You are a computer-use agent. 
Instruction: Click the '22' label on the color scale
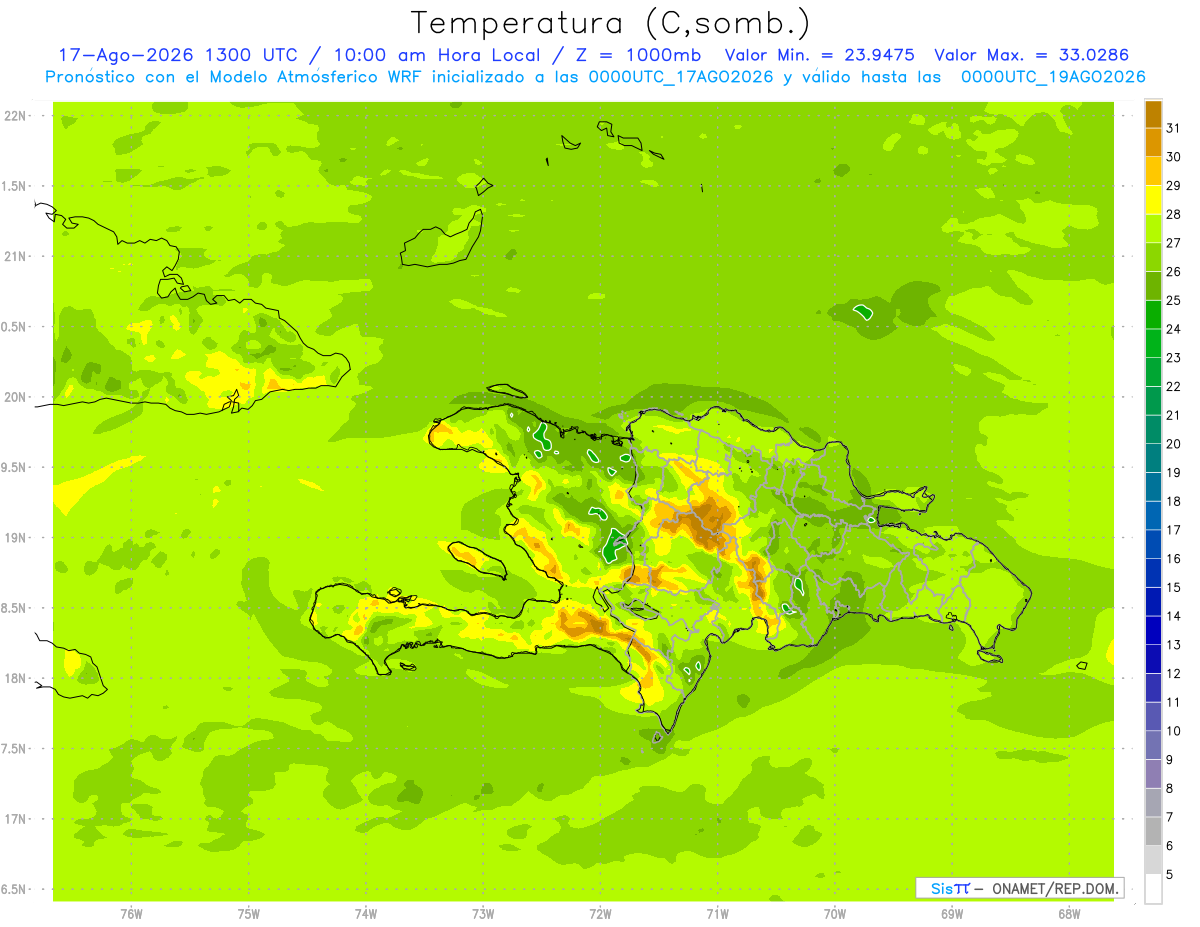point(1174,386)
